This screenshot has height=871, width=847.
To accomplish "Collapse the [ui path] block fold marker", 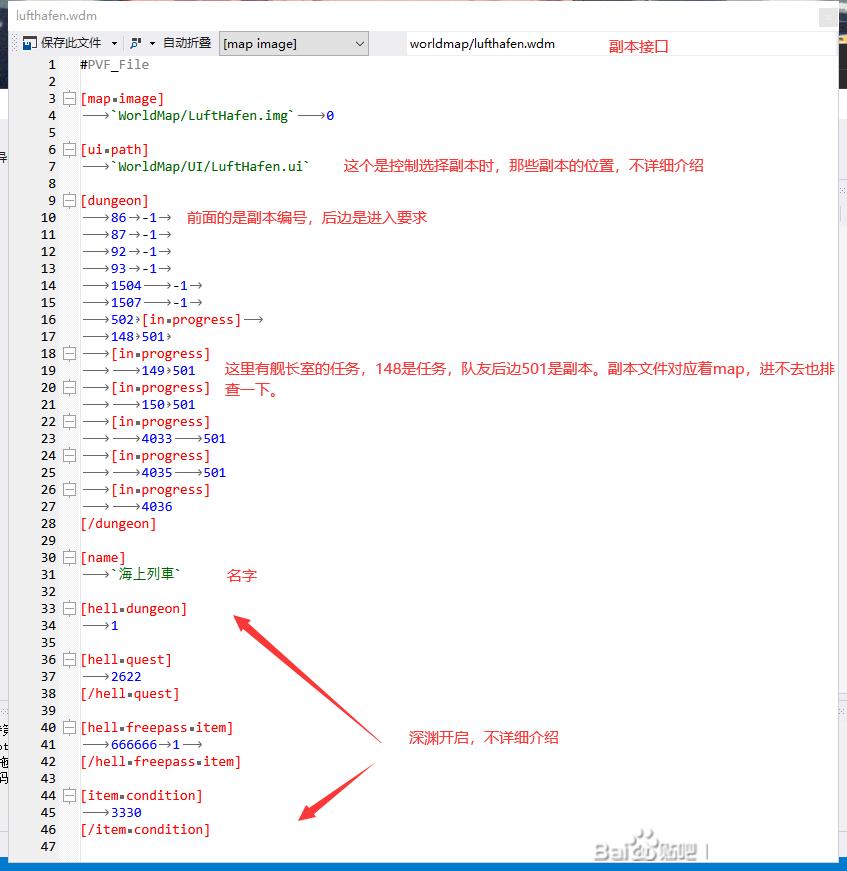I will pos(69,150).
